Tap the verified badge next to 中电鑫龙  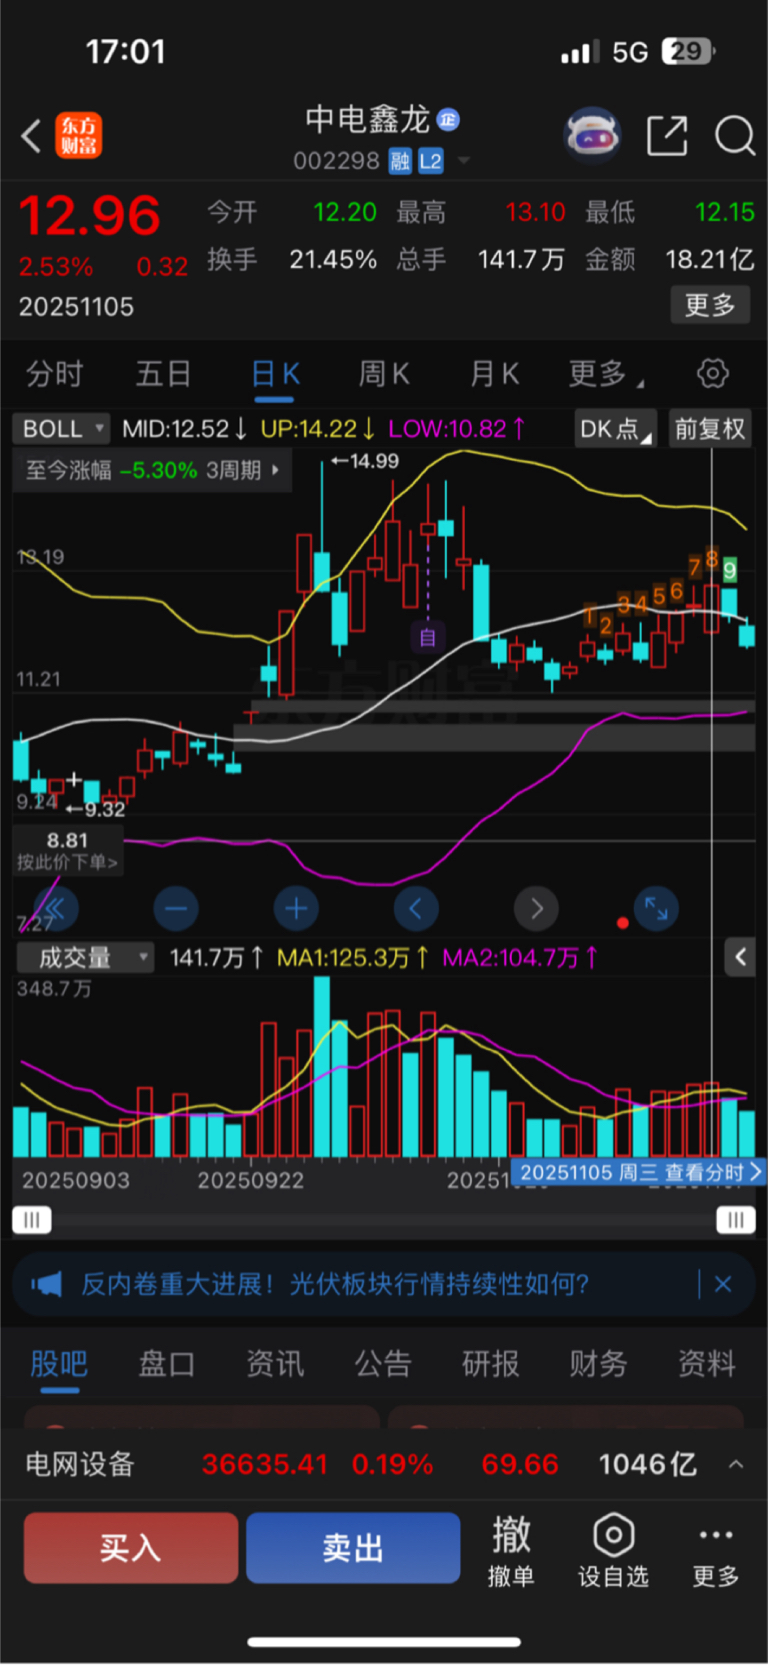[449, 120]
